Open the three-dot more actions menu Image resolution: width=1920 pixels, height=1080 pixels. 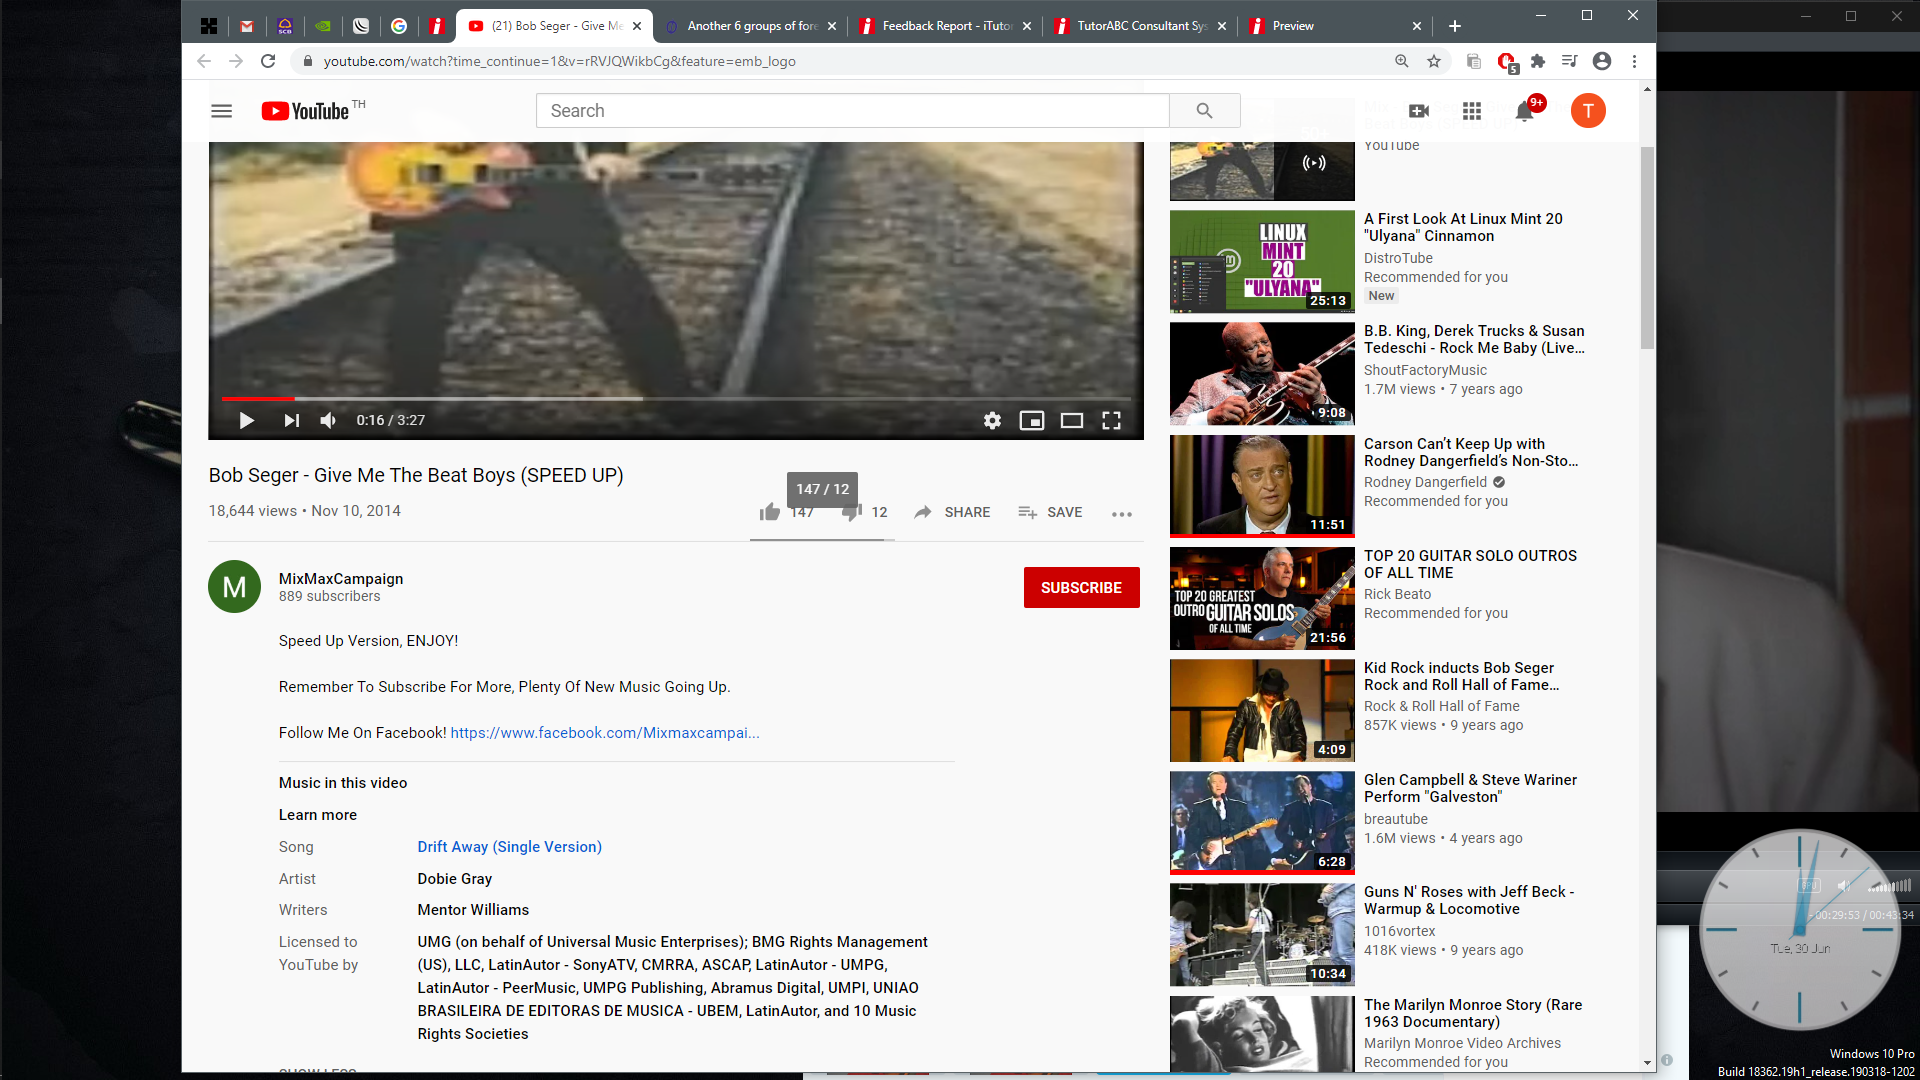point(1121,514)
